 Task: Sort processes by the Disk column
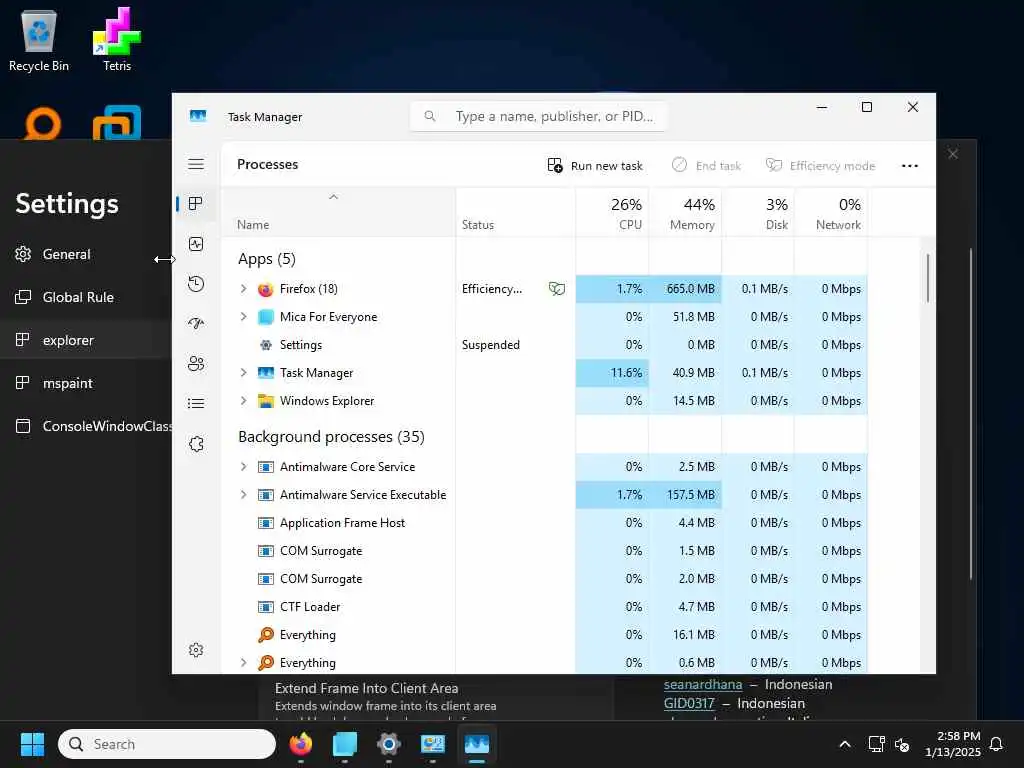758,213
